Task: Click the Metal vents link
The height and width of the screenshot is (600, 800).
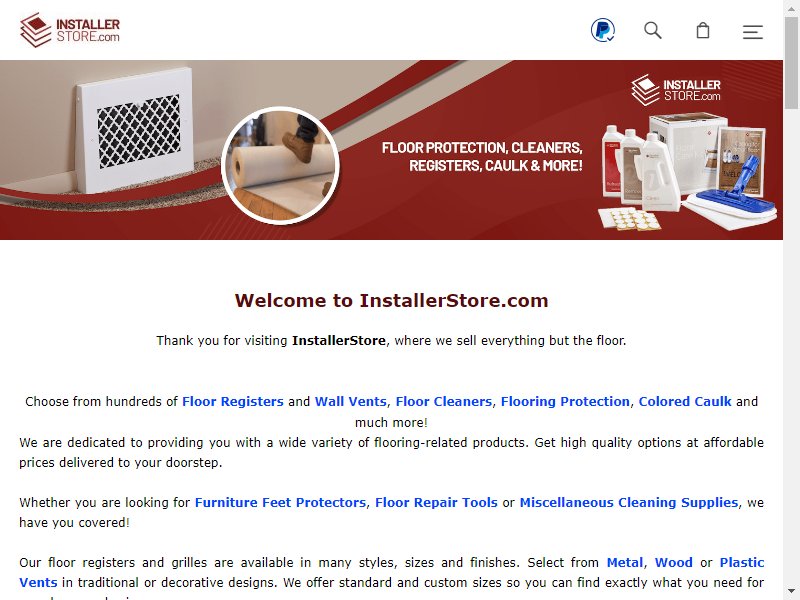Action: point(625,563)
